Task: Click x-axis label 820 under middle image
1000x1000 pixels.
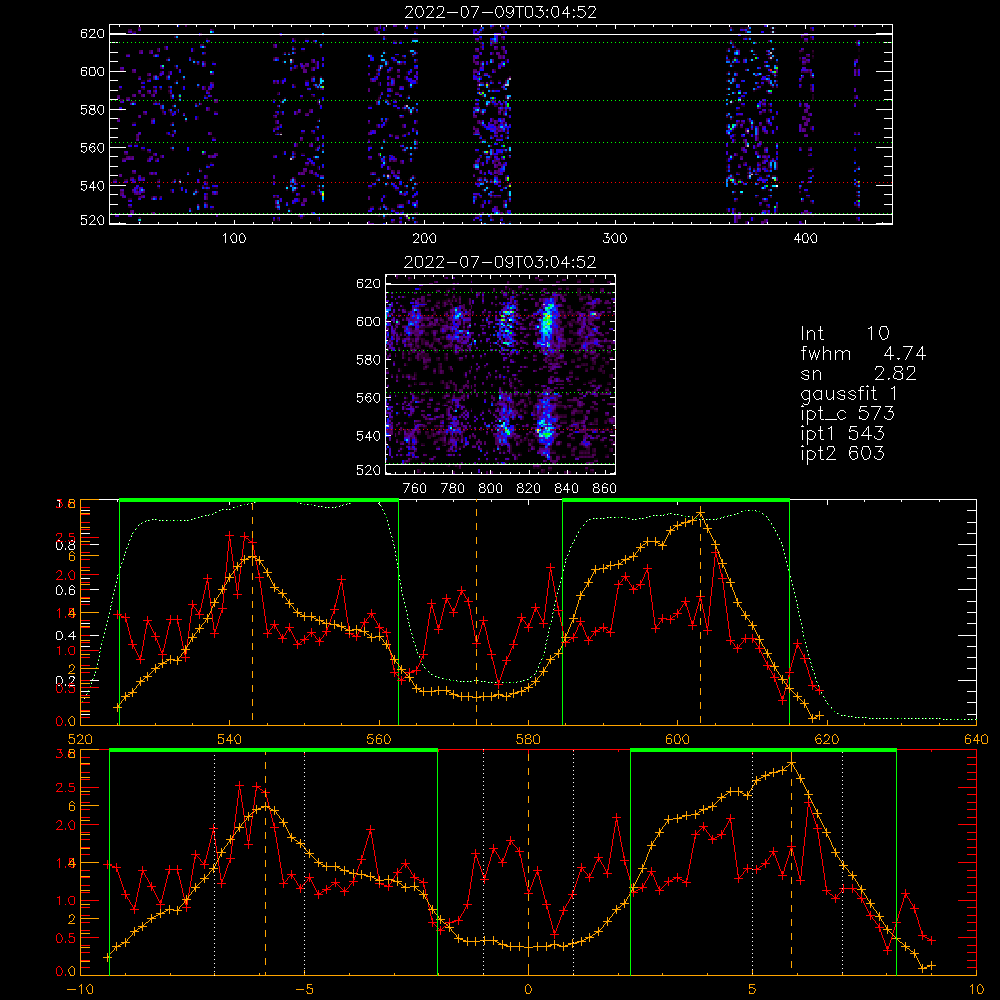Action: click(529, 489)
